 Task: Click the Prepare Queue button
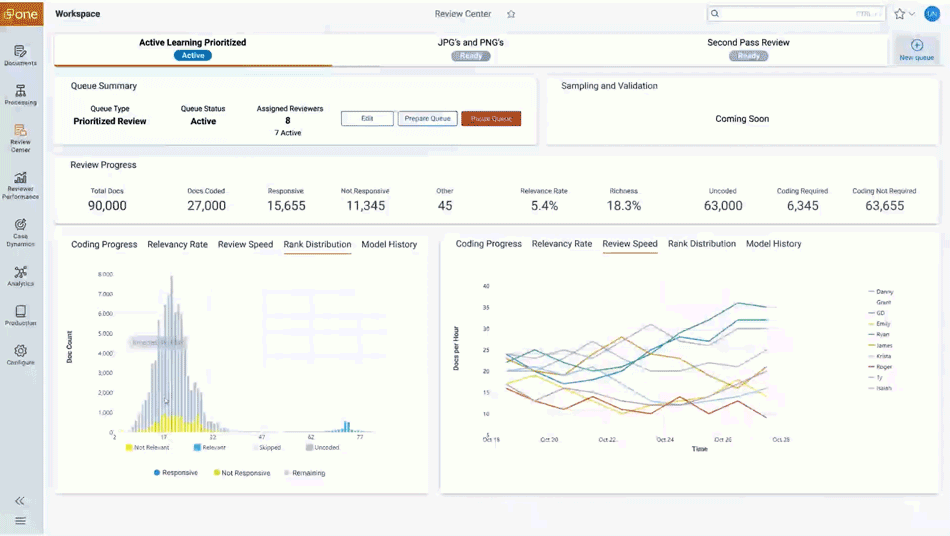(x=427, y=118)
